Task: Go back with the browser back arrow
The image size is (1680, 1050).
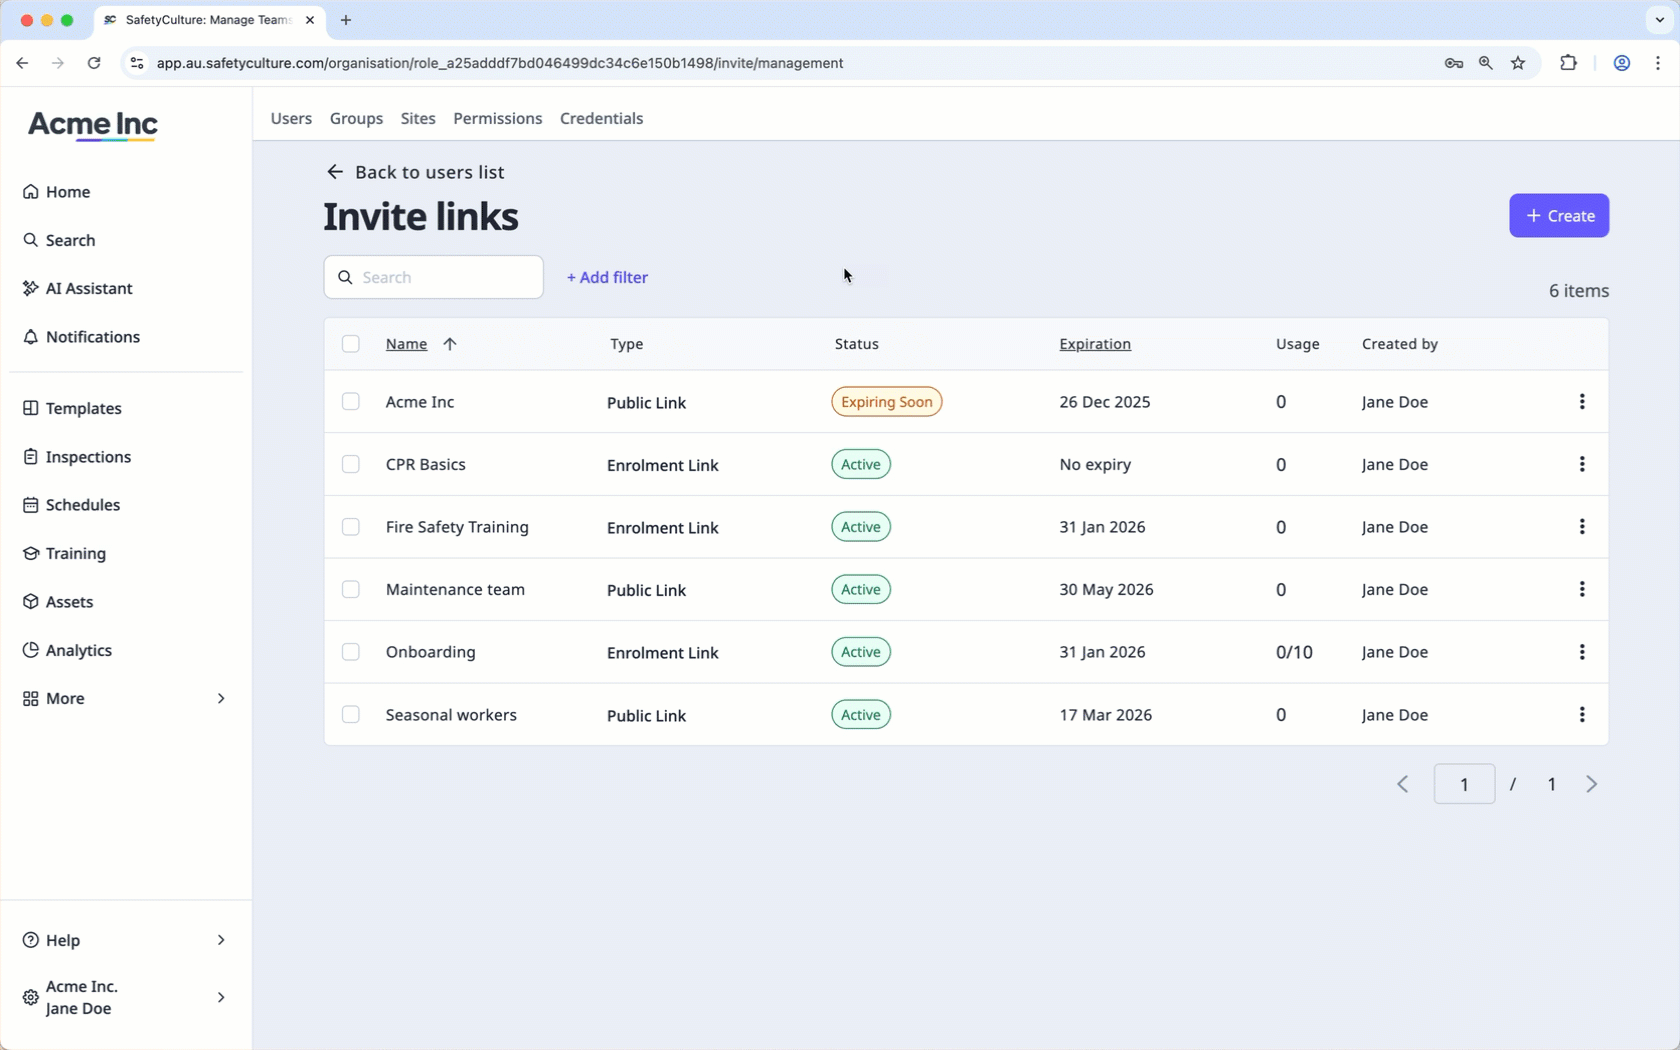Action: click(x=22, y=63)
